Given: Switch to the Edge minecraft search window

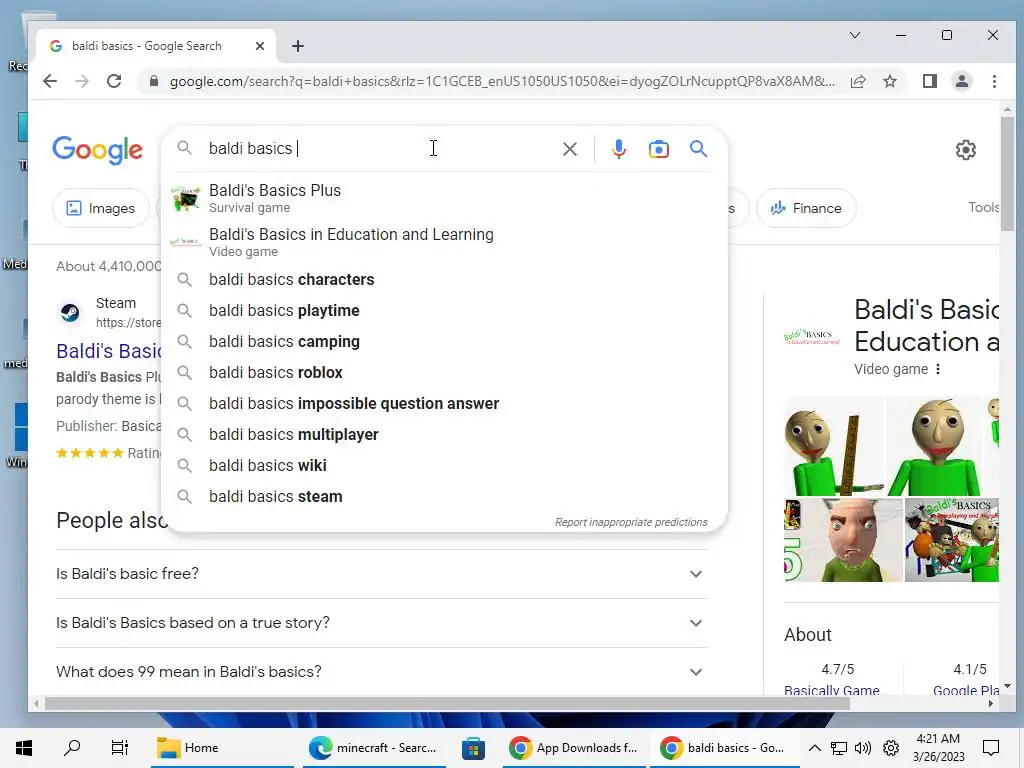Looking at the screenshot, I should [x=374, y=748].
